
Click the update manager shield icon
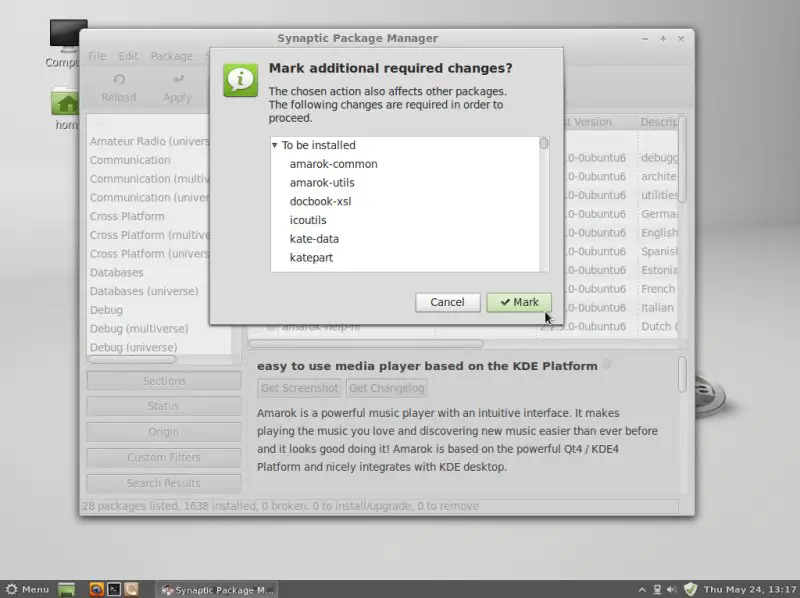690,589
